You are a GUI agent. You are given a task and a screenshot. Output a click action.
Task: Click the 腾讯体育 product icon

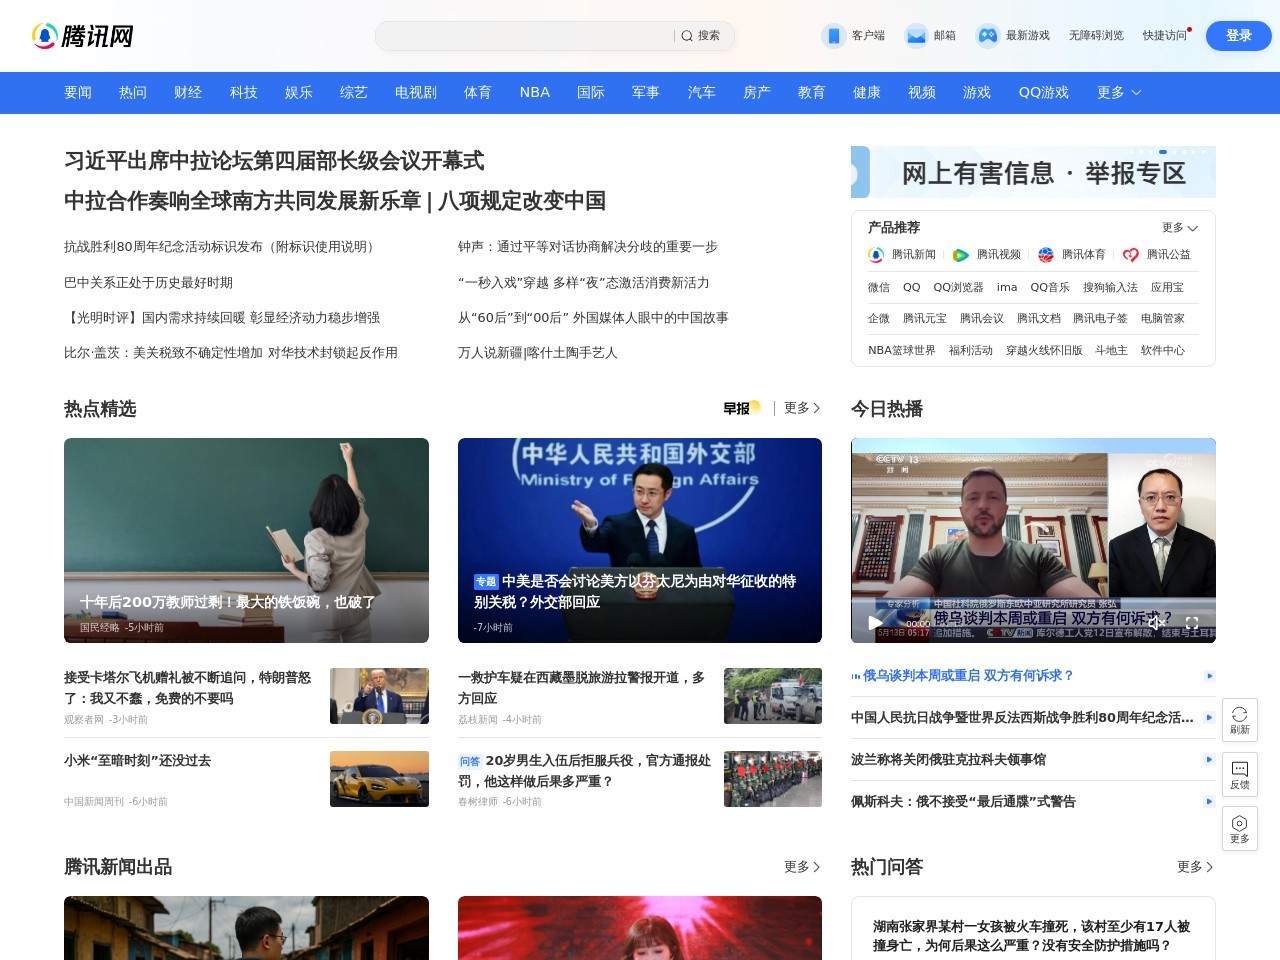click(1046, 255)
